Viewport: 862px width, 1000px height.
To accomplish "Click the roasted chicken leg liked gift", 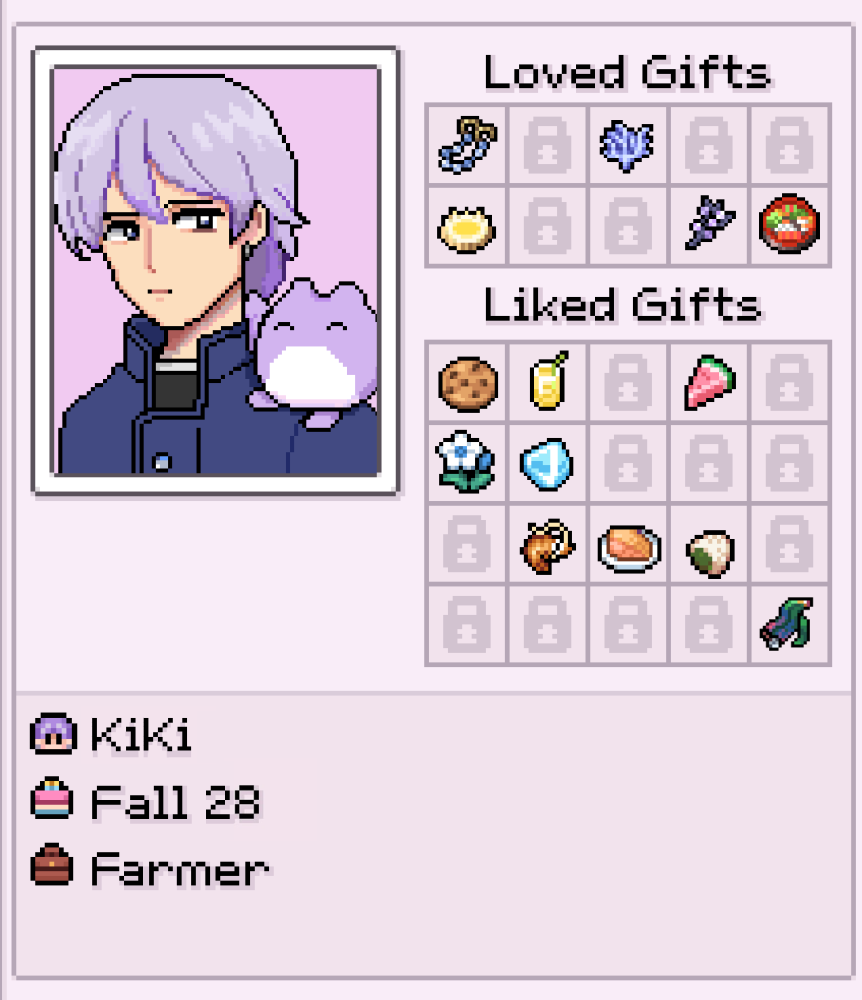I will pyautogui.click(x=547, y=546).
